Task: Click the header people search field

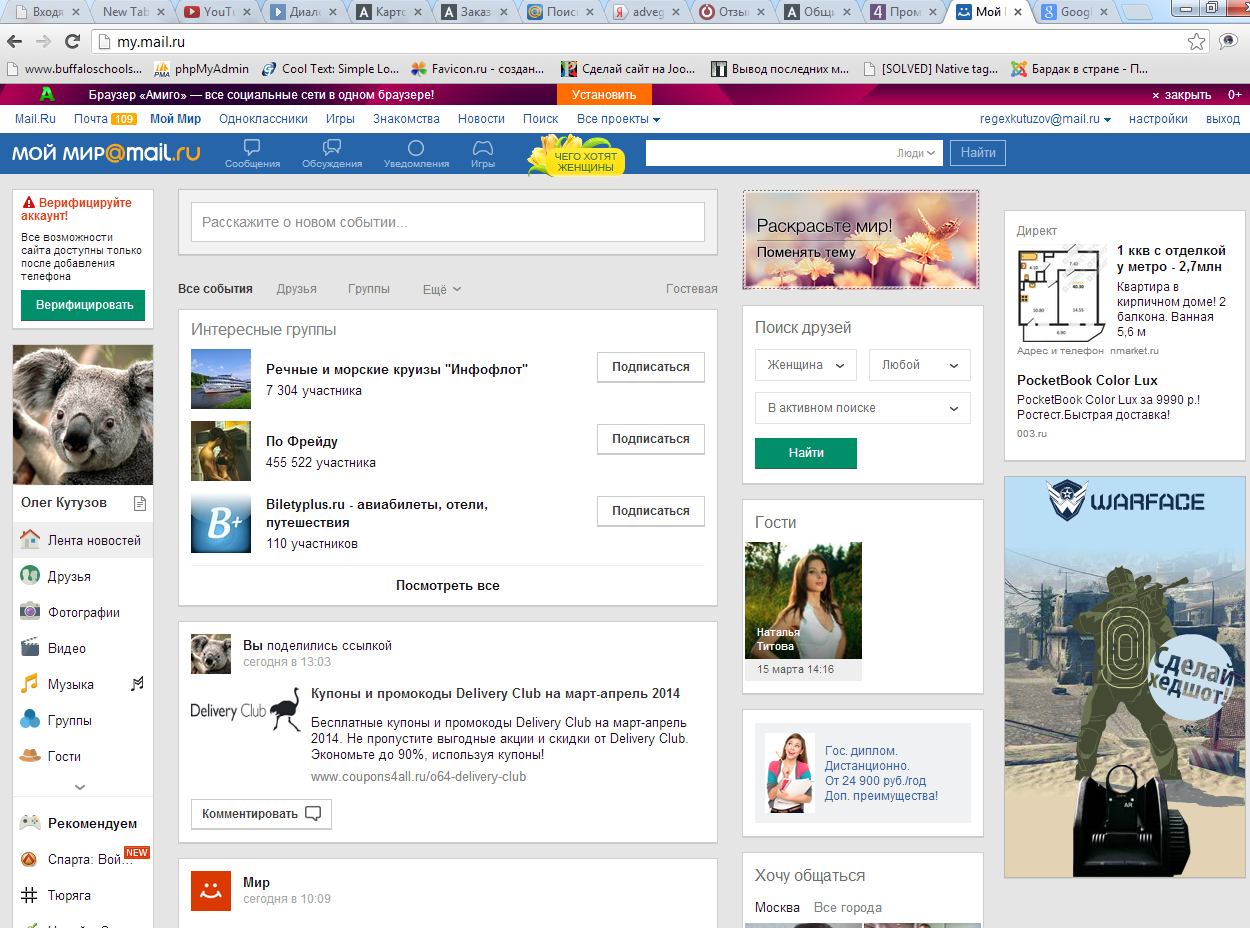Action: [x=770, y=153]
